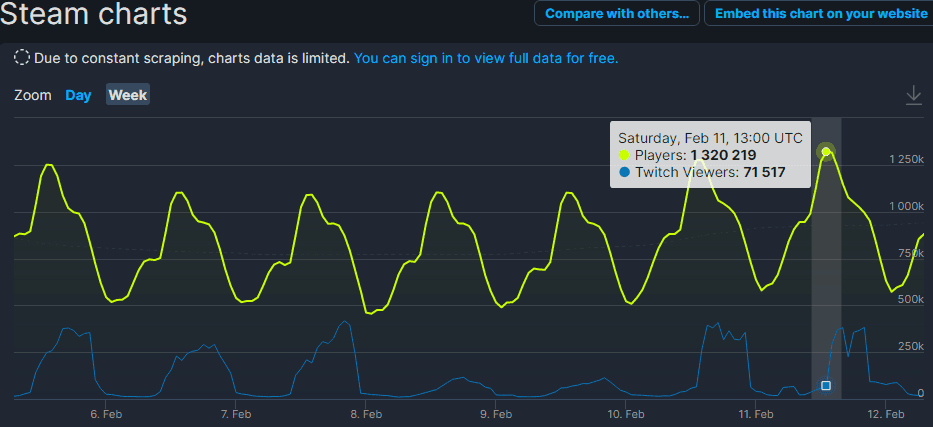Select the Day zoom option
Viewport: 933px width, 427px height.
(78, 95)
